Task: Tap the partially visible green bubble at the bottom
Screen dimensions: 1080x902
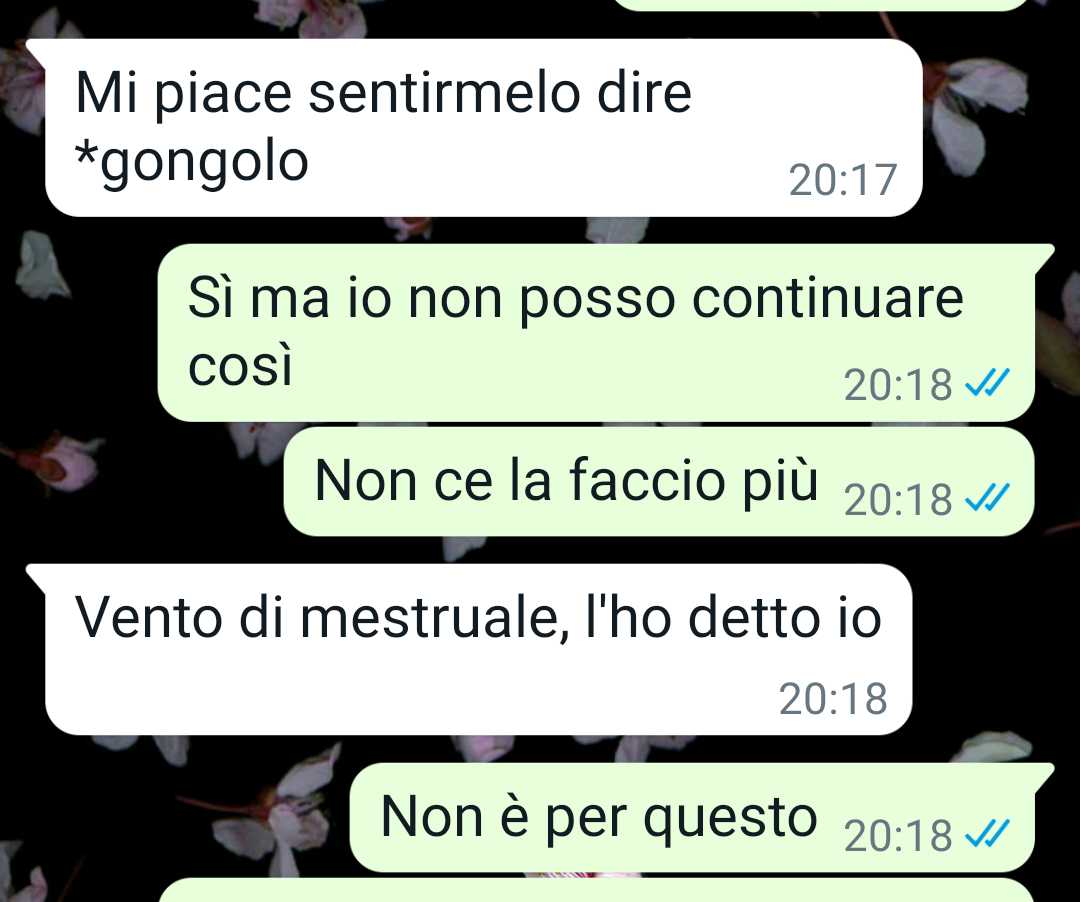Action: pyautogui.click(x=596, y=890)
